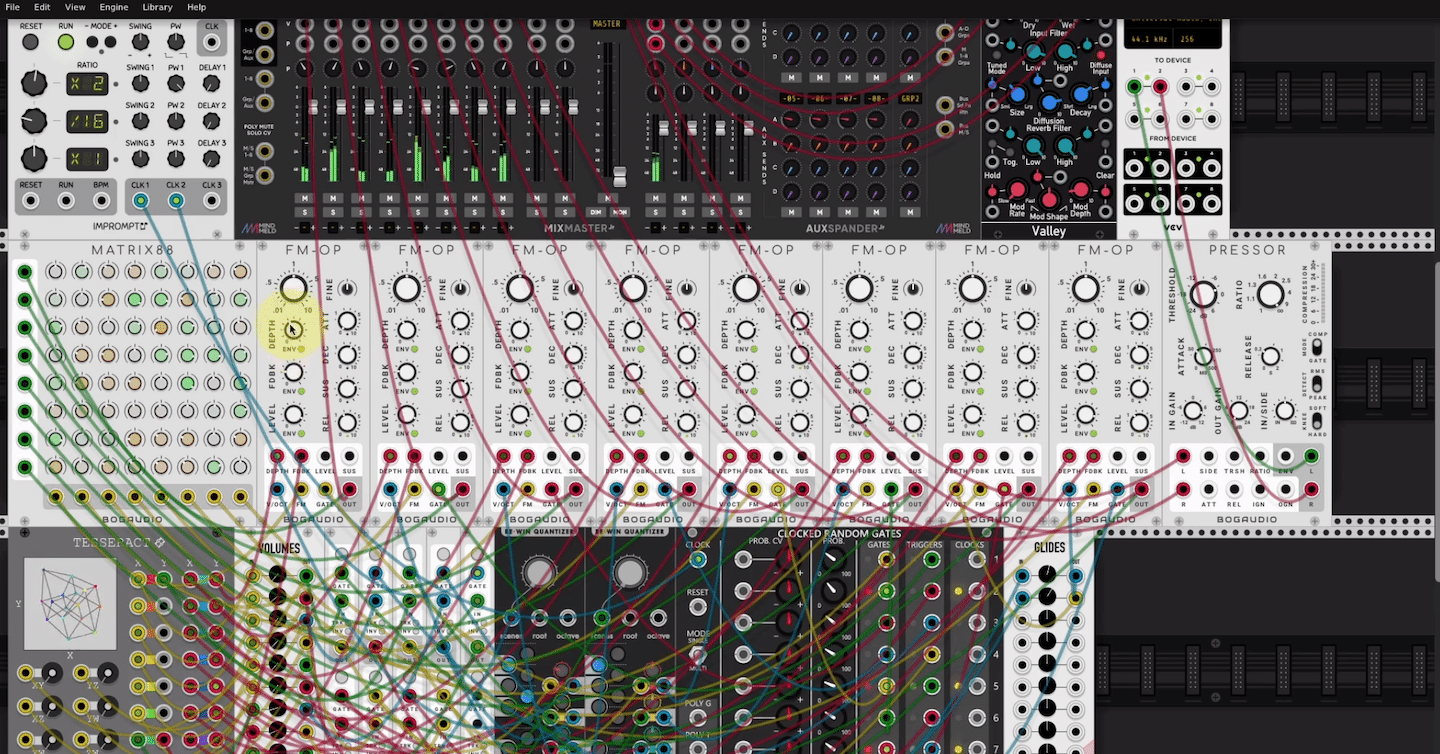Screen dimensions: 1440x754
Task: Open the Engine menu
Action: click(x=114, y=7)
